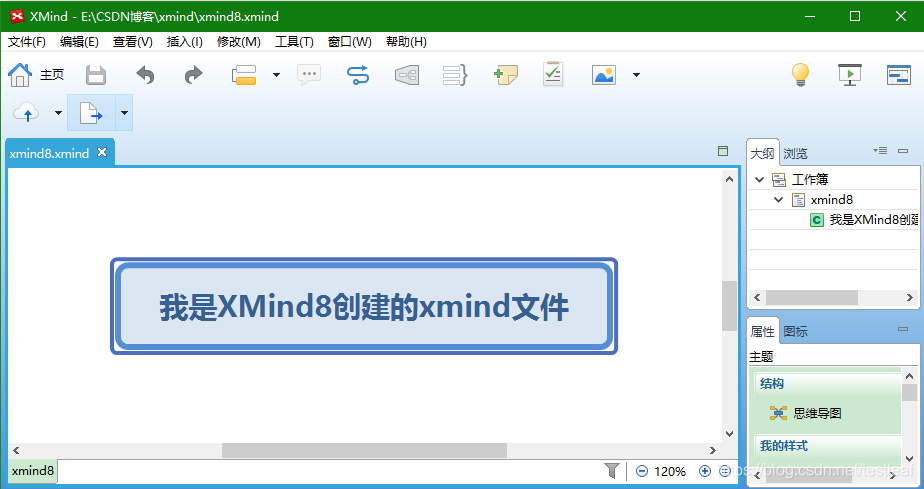Insert a relationship line

tap(358, 75)
